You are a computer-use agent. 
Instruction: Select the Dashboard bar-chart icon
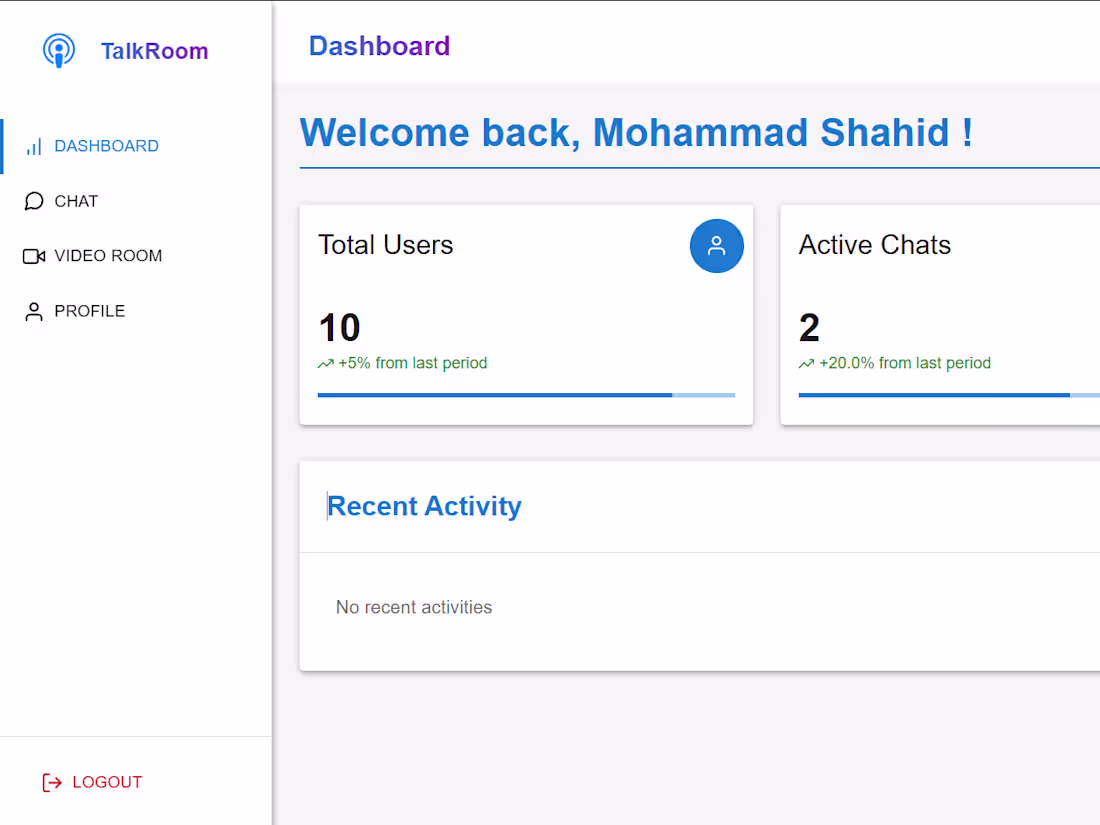pyautogui.click(x=33, y=146)
